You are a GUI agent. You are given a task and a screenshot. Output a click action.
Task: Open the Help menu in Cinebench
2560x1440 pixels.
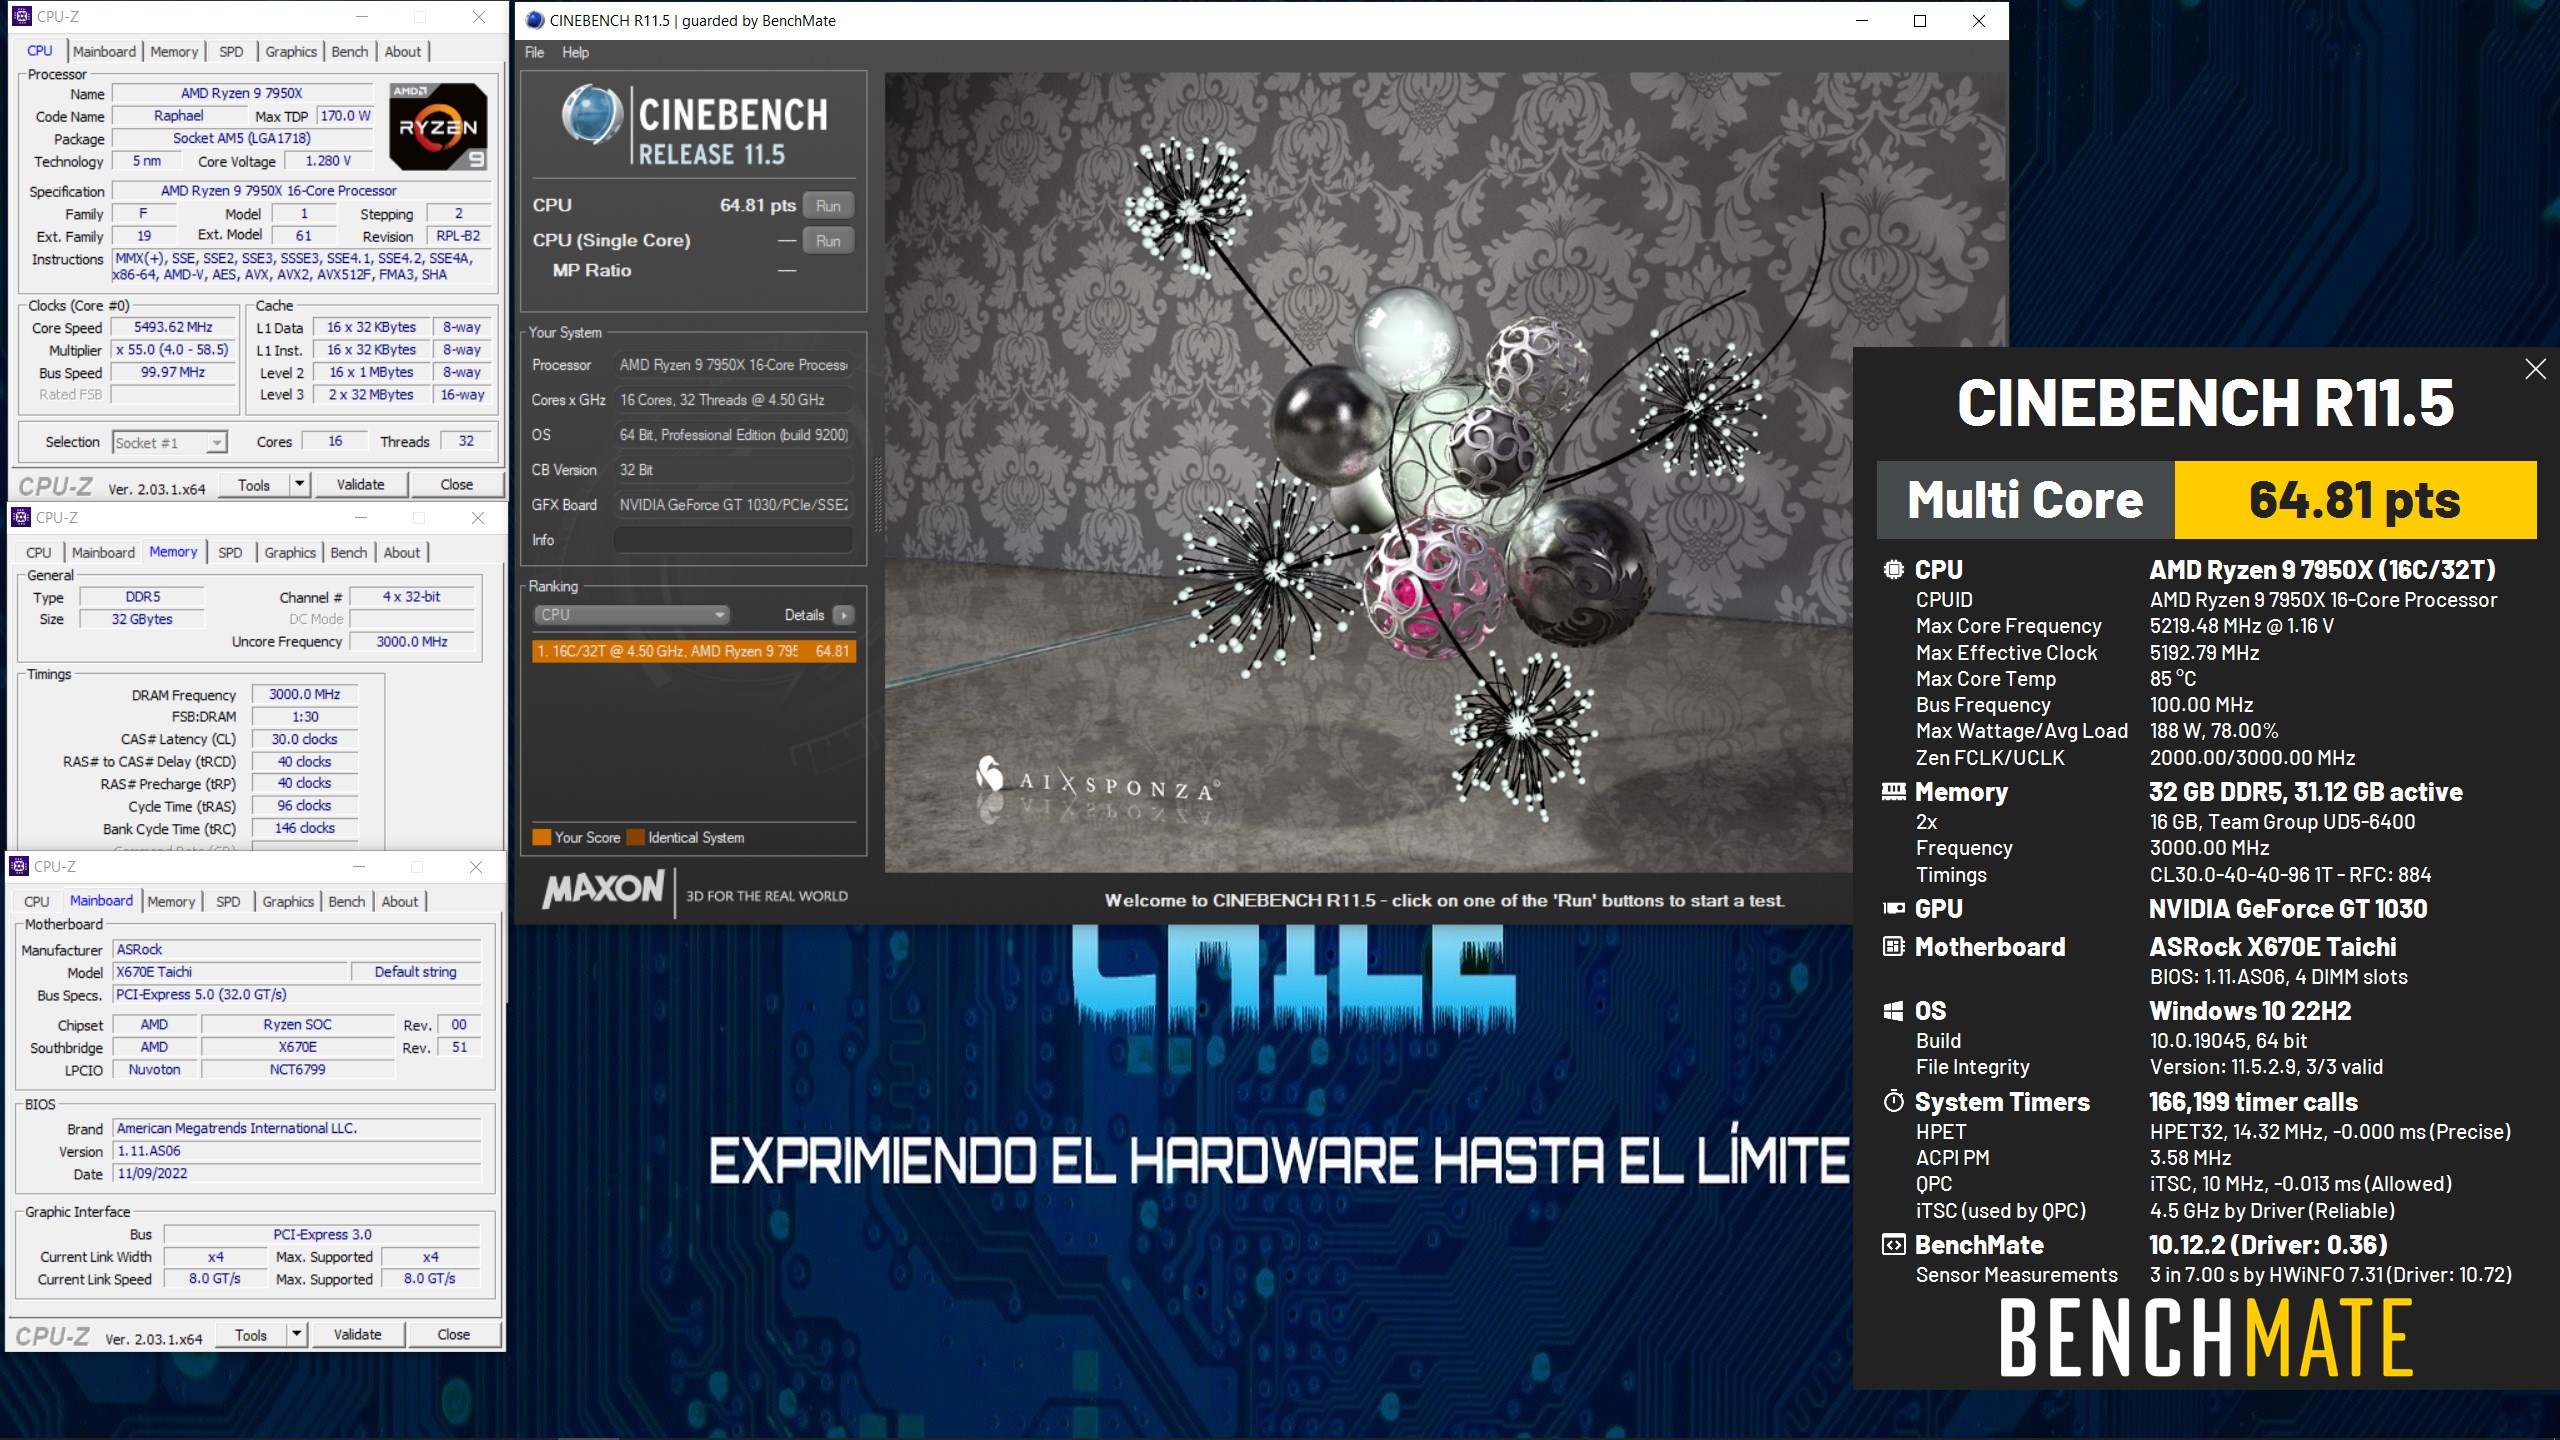point(575,52)
